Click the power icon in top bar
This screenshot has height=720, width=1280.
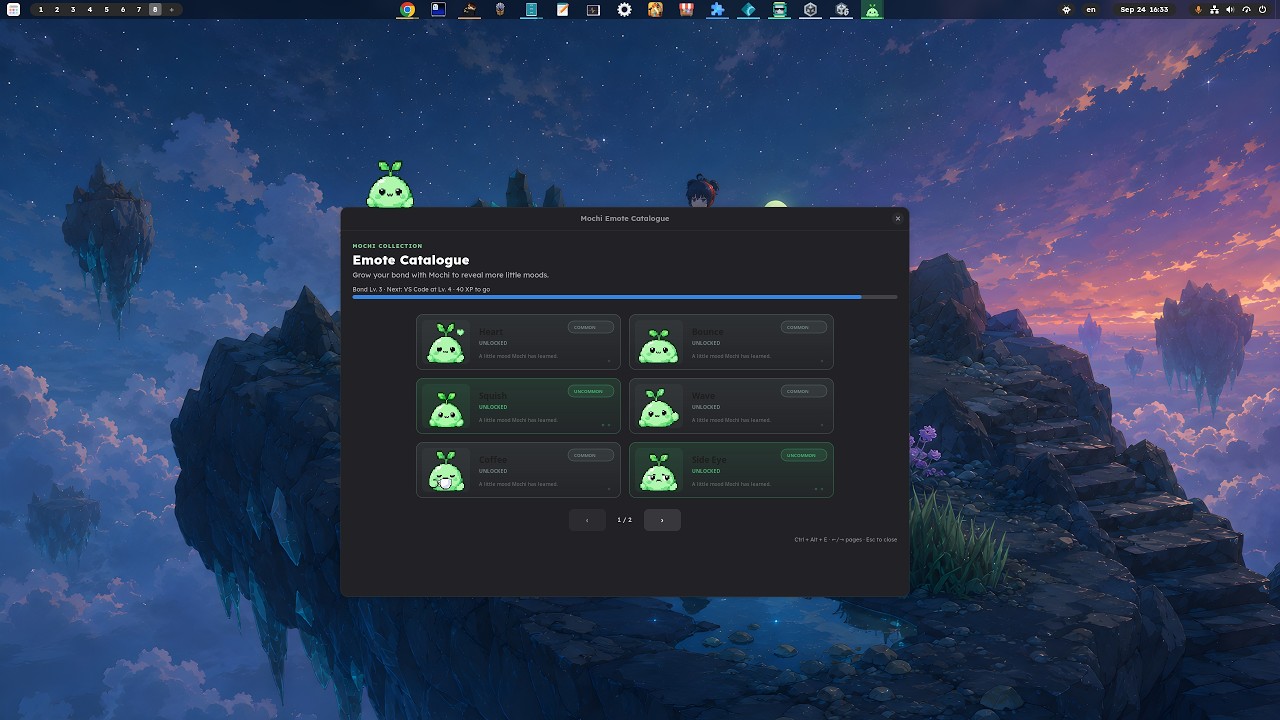(1262, 9)
